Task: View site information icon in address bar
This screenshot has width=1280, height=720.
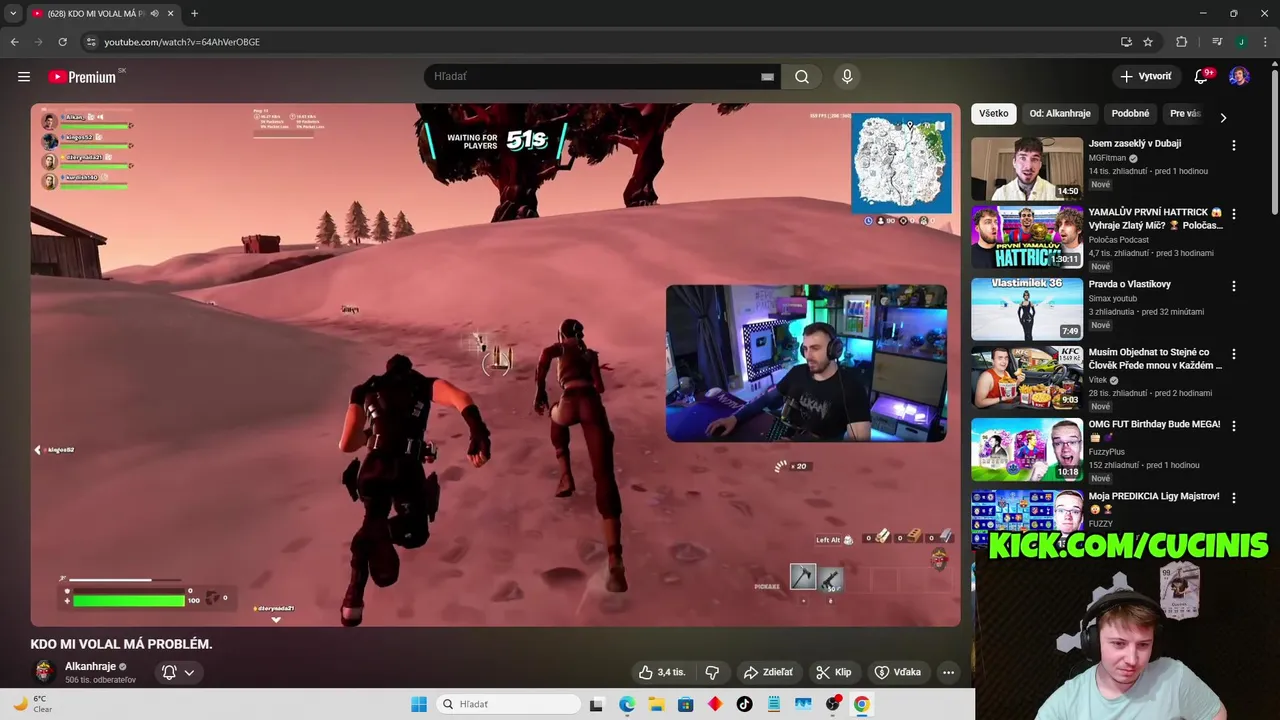Action: 91,42
